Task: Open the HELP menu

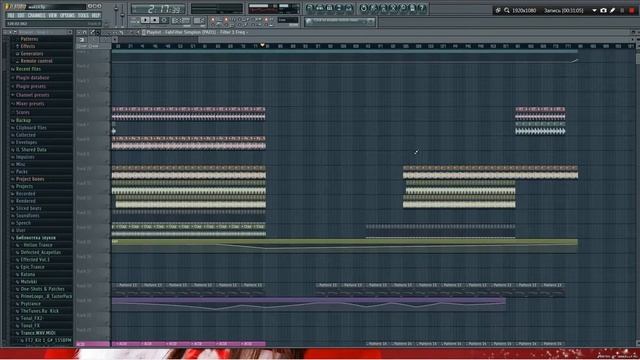Action: point(96,16)
